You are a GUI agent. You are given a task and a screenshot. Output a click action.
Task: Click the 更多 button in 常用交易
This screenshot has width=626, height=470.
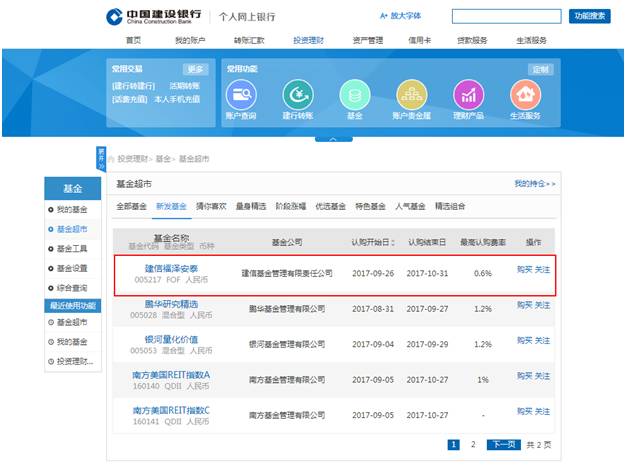pos(196,69)
